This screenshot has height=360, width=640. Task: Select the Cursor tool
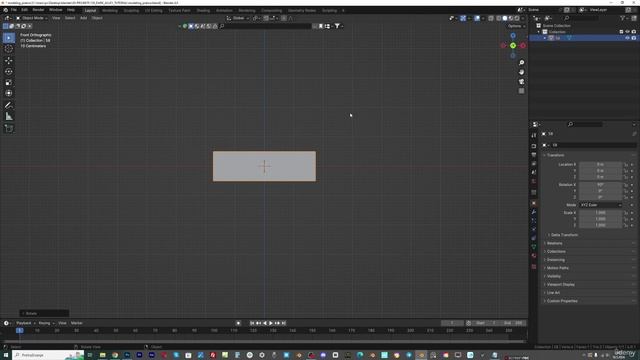click(x=9, y=49)
